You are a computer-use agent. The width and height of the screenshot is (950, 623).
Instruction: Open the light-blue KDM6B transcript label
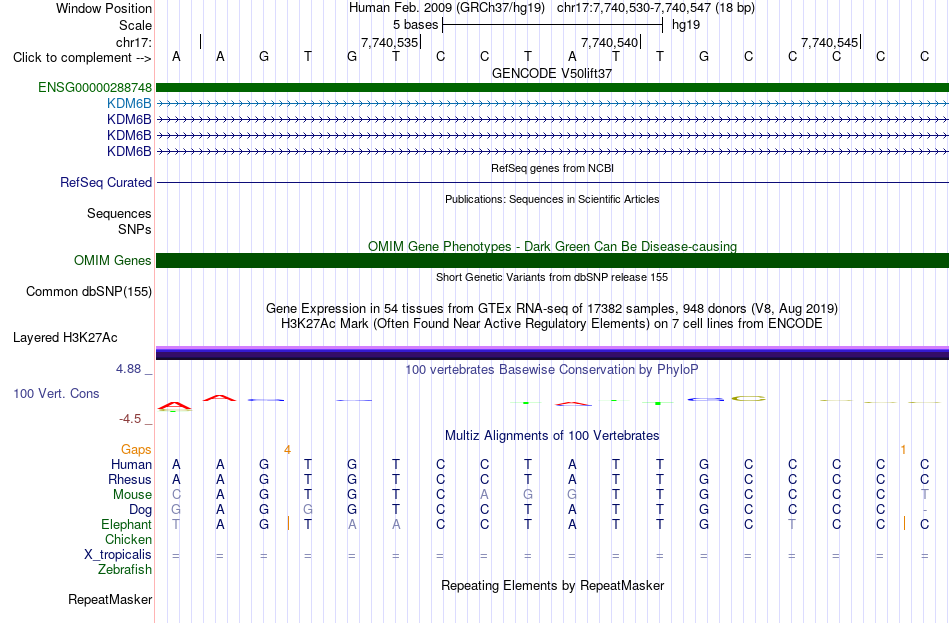click(x=129, y=104)
